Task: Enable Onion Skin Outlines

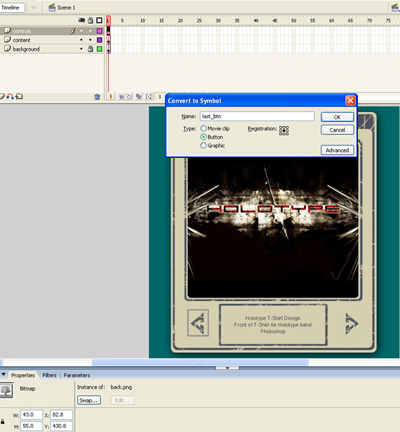Action: pyautogui.click(x=129, y=97)
